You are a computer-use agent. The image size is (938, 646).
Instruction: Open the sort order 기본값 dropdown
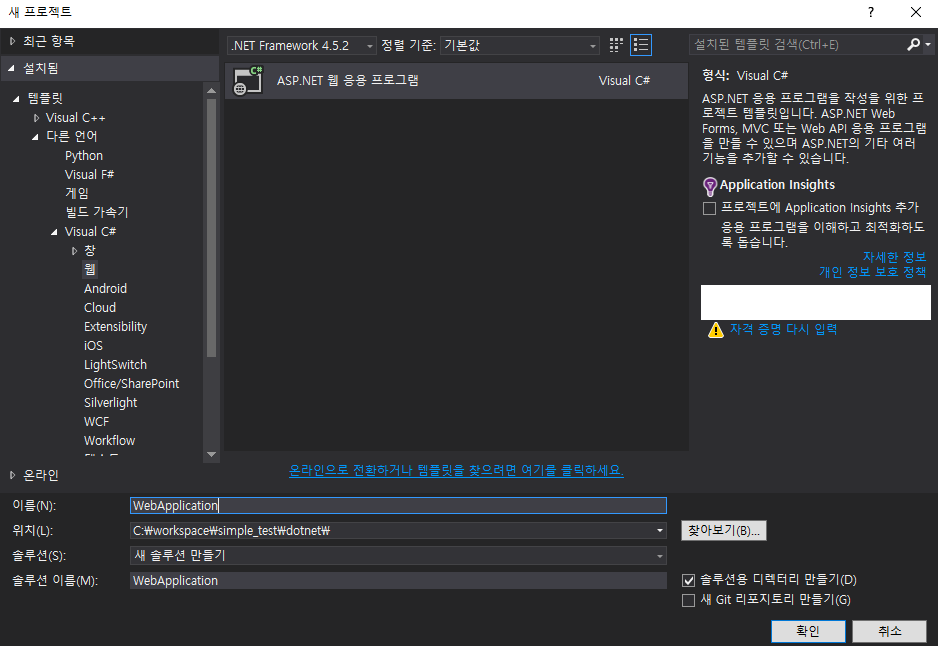(520, 45)
